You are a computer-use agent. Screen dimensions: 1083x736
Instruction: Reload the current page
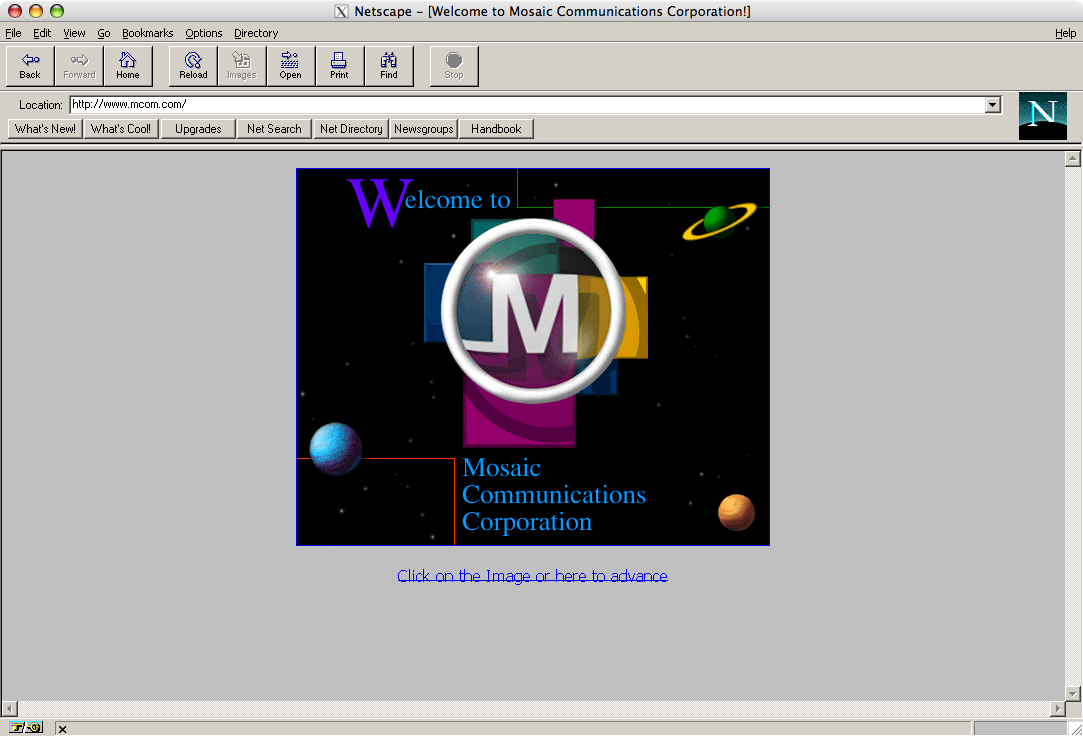pos(193,66)
